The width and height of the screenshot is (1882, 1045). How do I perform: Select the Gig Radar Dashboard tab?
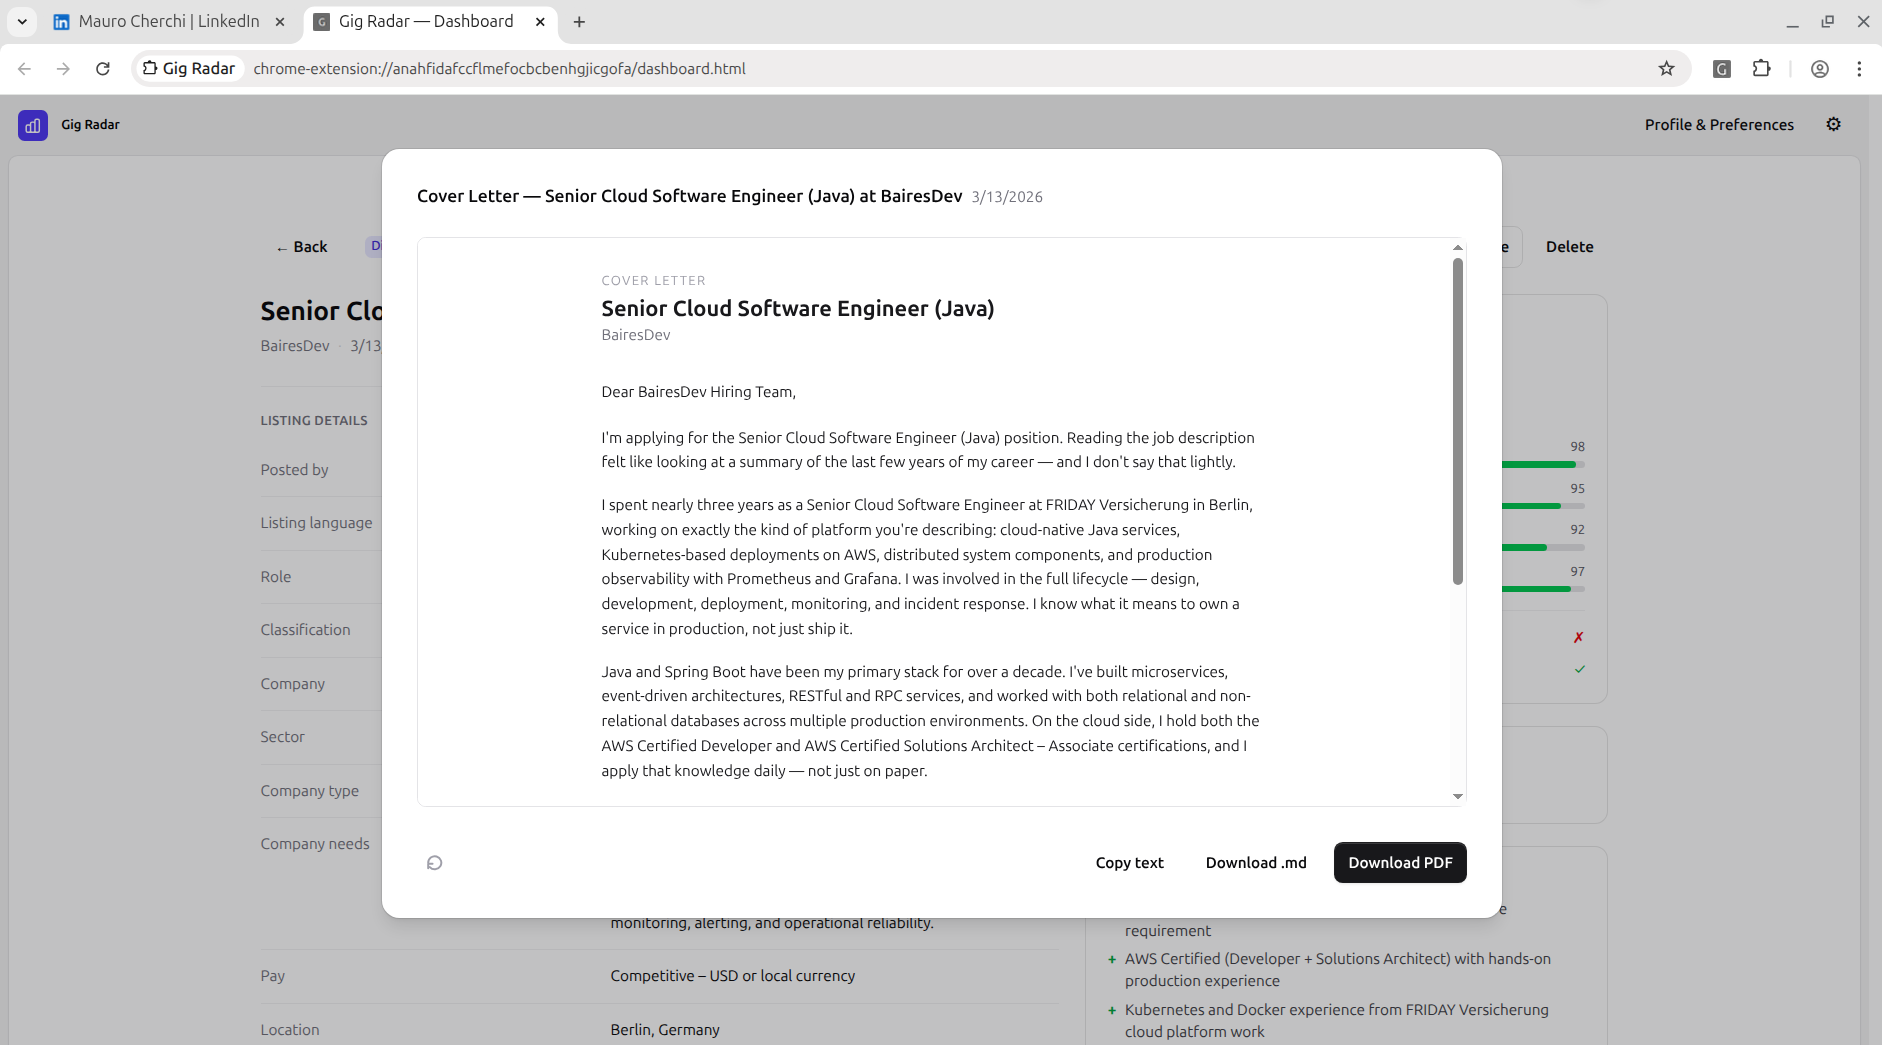click(429, 21)
